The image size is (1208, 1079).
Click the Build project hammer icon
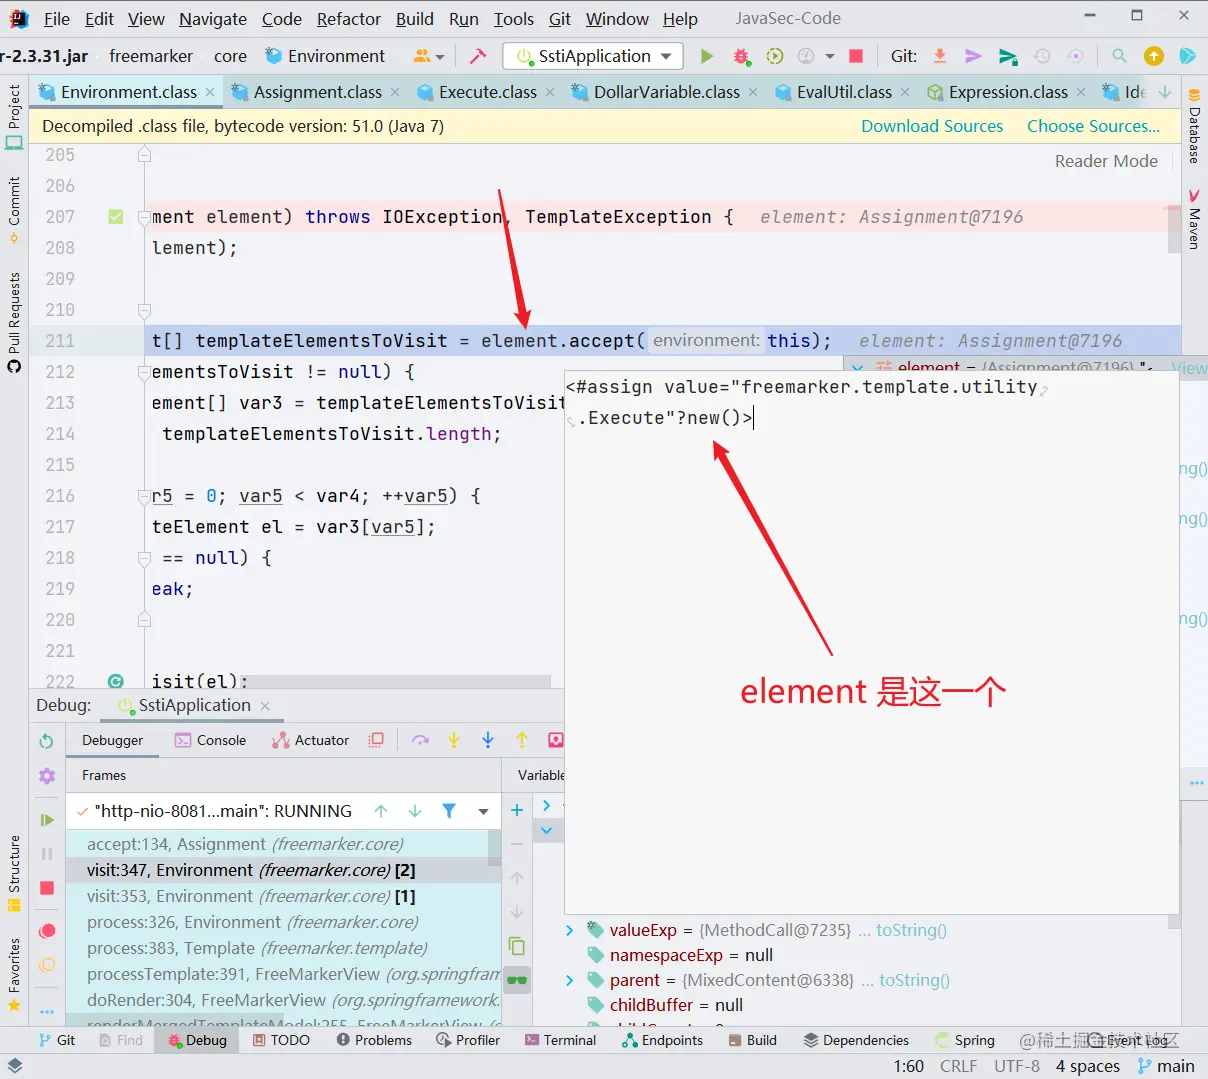coord(478,56)
